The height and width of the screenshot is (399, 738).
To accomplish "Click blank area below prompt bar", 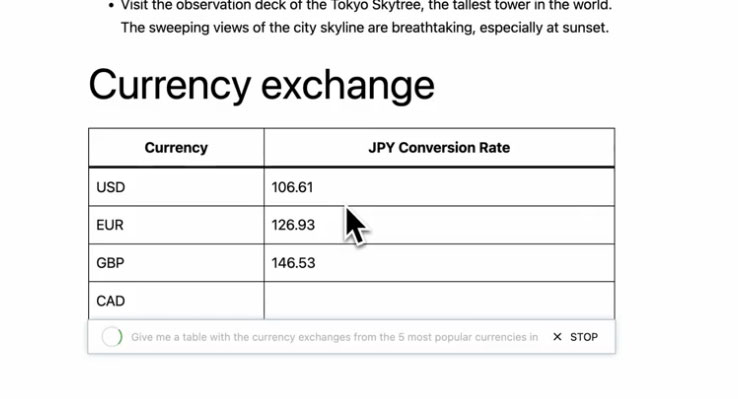I will point(351,376).
